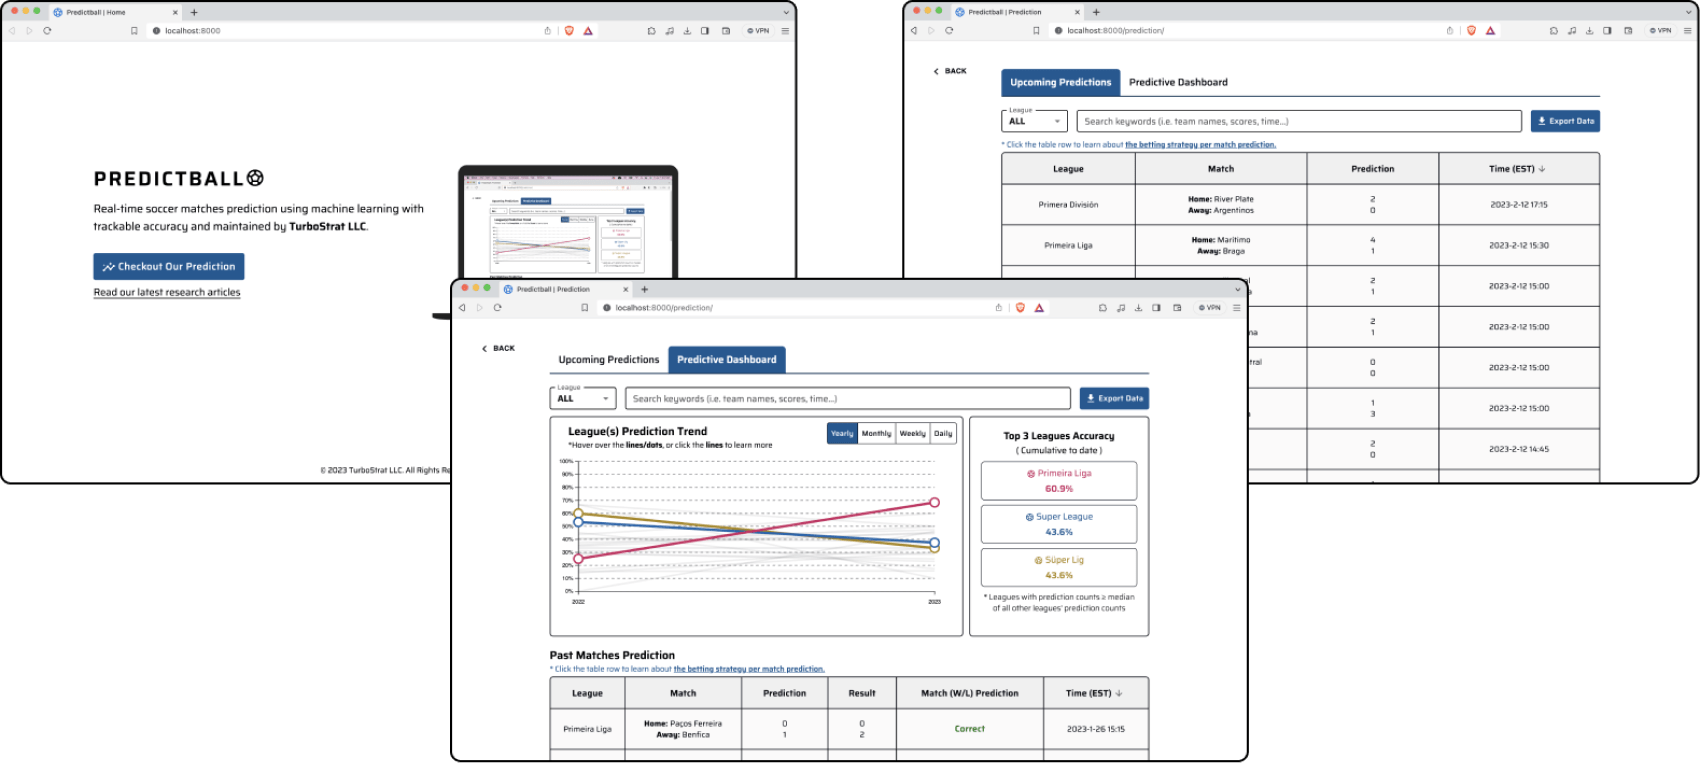Open Brave Shields in Upcoming Predictions window

pyautogui.click(x=1471, y=31)
